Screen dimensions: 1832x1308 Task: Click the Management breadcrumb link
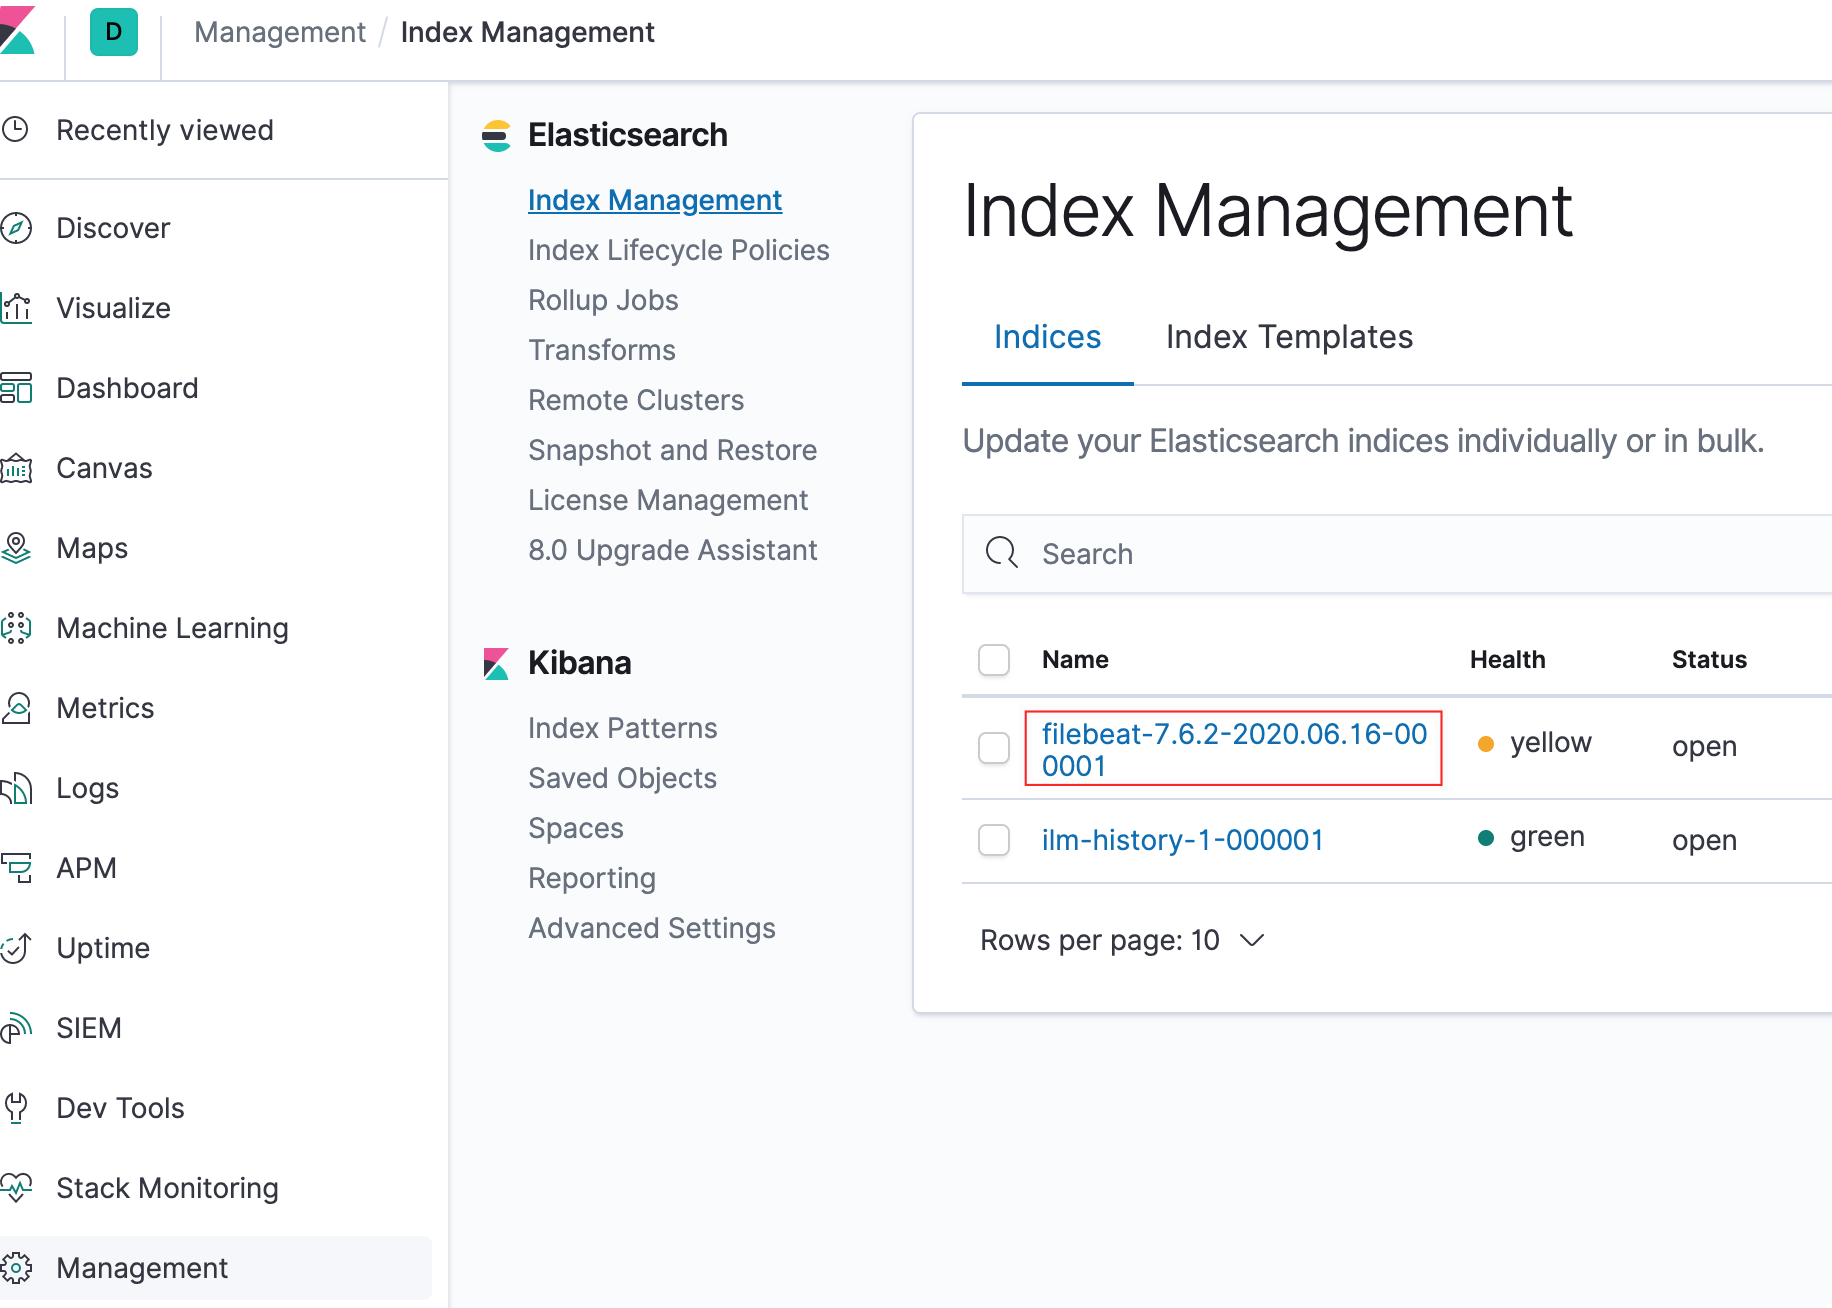pos(280,32)
